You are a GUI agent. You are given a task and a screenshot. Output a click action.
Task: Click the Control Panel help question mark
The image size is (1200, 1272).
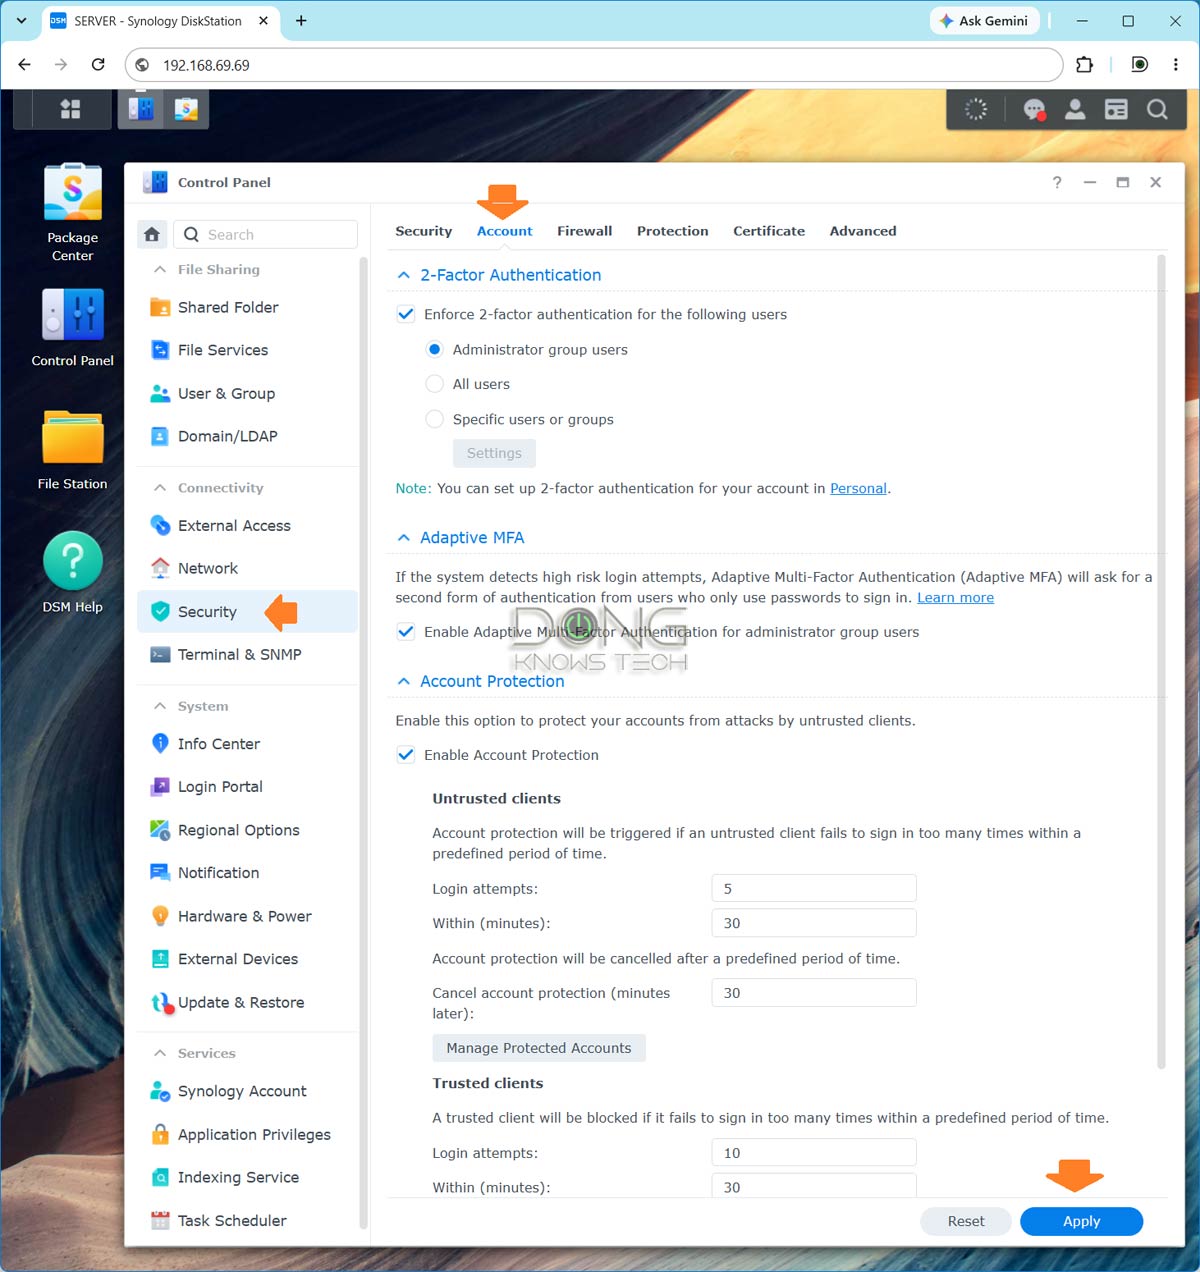click(x=1057, y=182)
